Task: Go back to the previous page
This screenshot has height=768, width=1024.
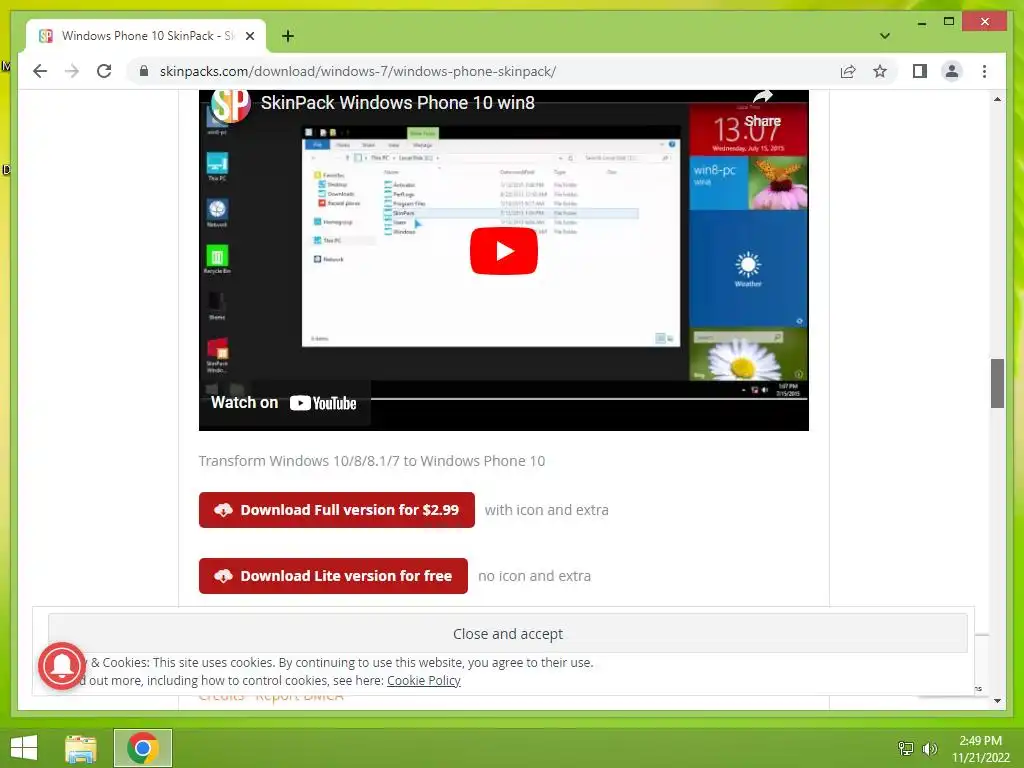Action: [x=40, y=71]
